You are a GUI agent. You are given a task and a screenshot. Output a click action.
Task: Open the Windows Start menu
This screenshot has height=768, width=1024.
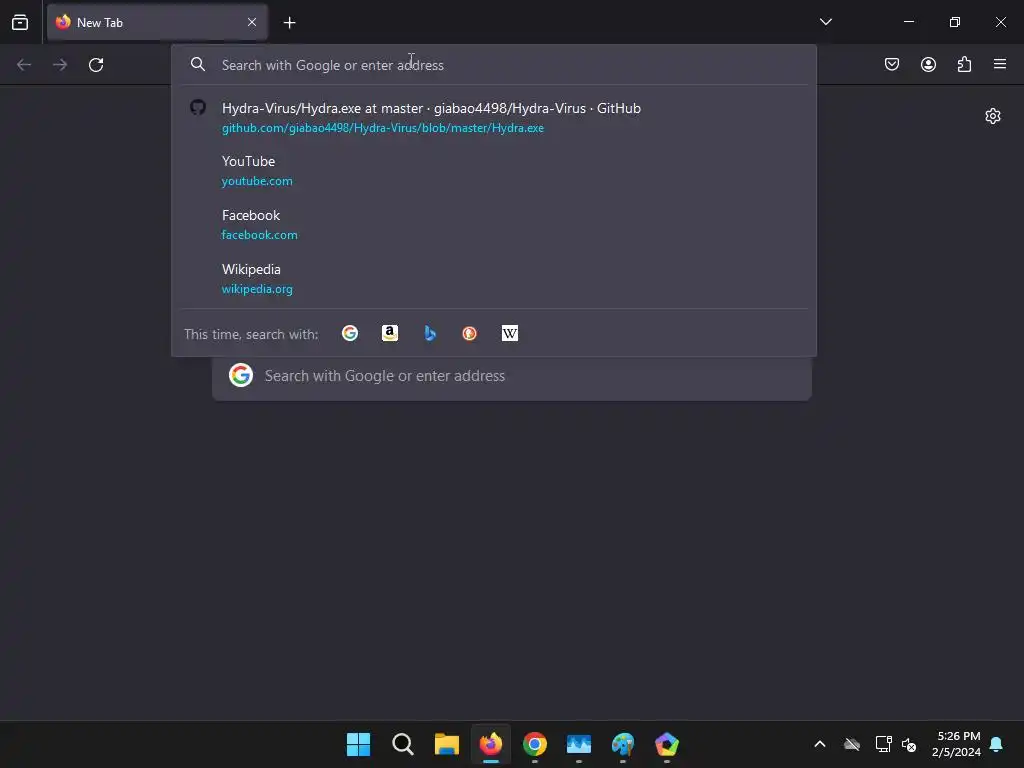coord(359,744)
